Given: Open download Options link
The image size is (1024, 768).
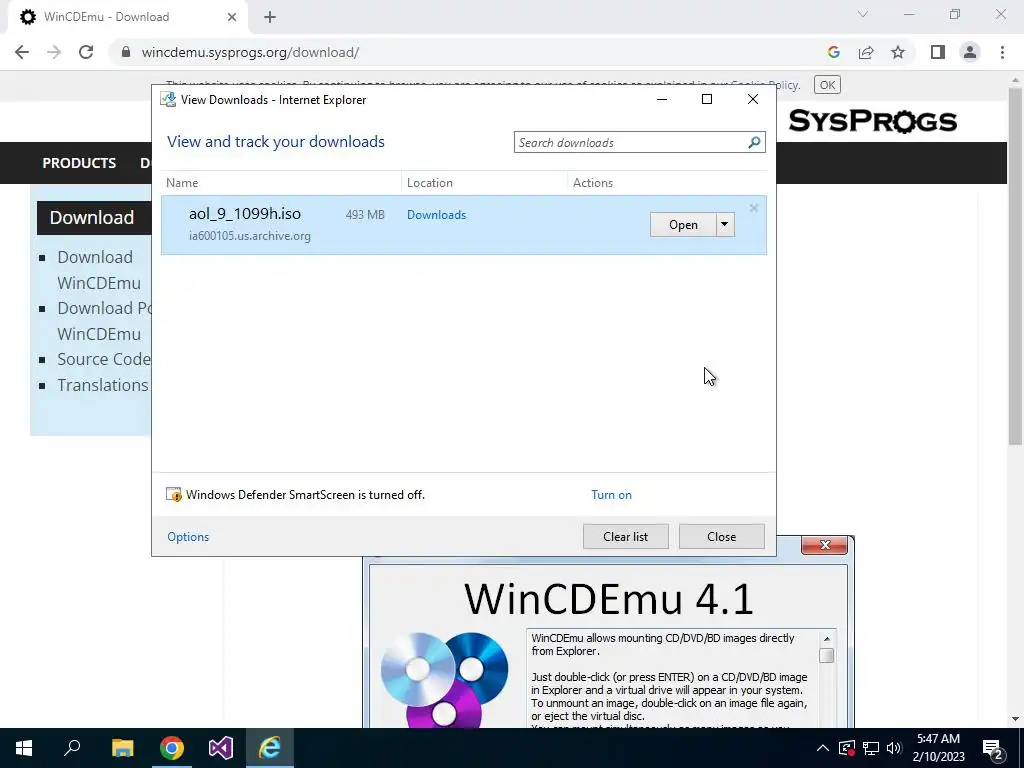Looking at the screenshot, I should pos(188,537).
